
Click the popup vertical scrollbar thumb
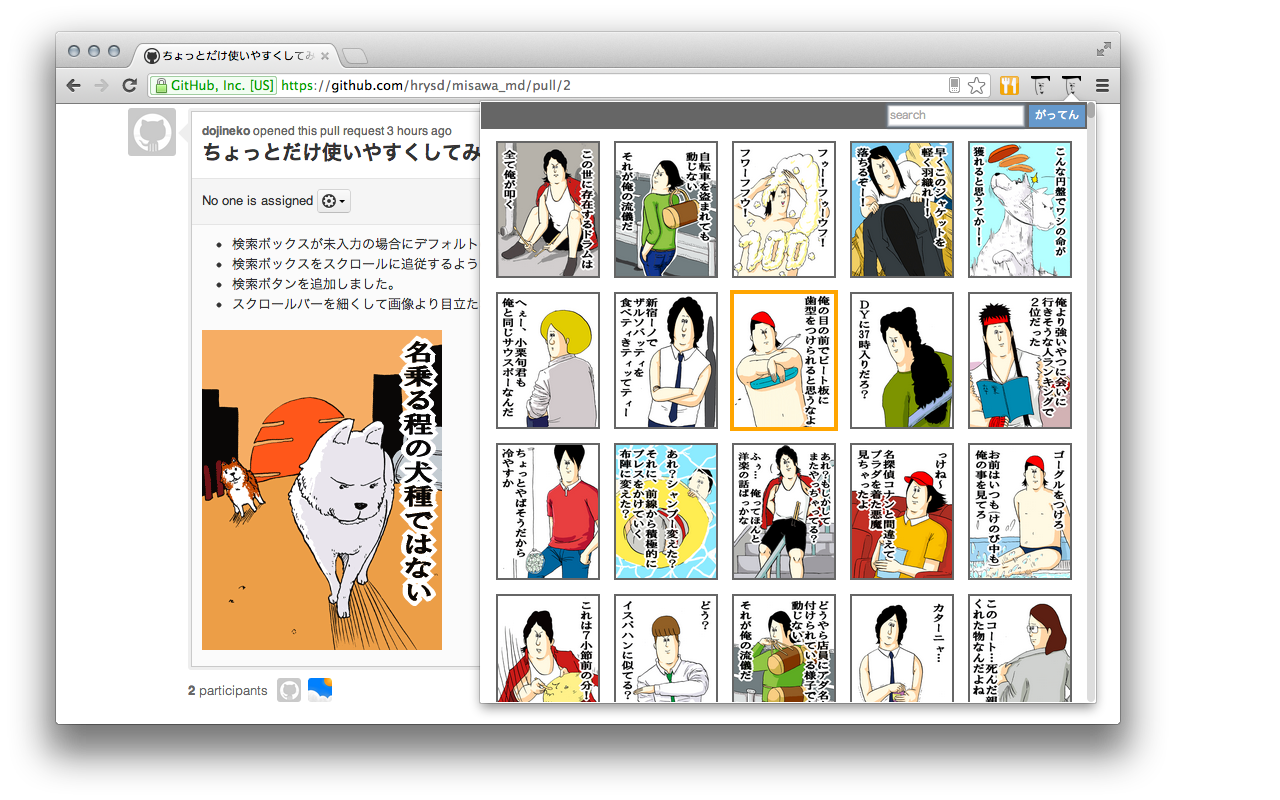pyautogui.click(x=1091, y=111)
